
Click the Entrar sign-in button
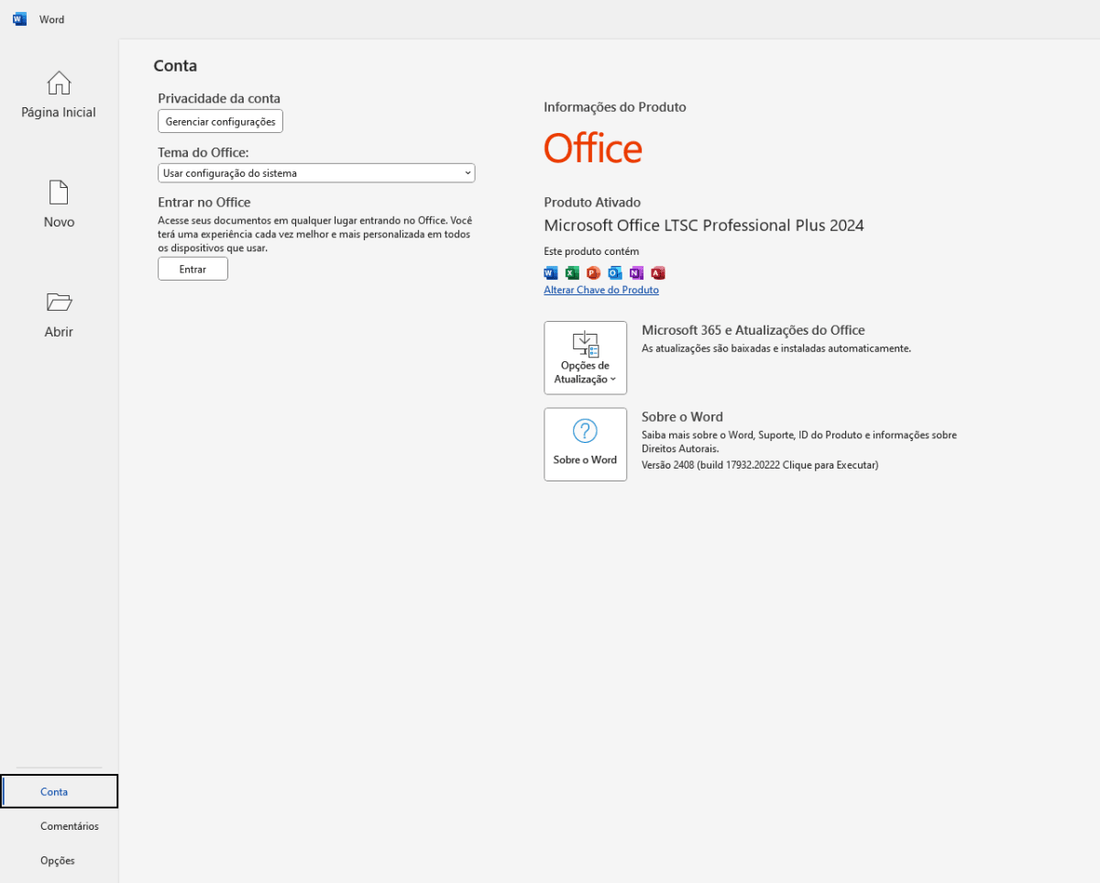point(193,269)
